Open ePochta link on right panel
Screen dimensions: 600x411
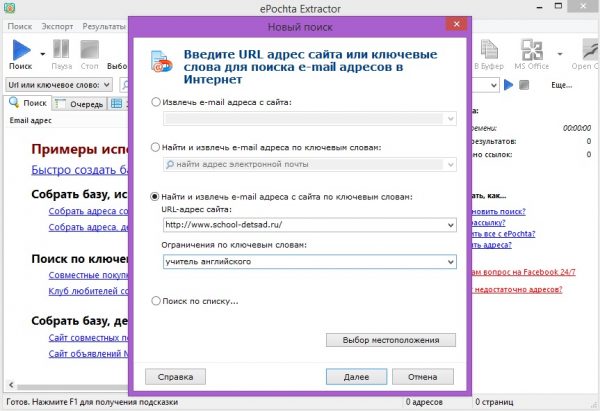504,233
